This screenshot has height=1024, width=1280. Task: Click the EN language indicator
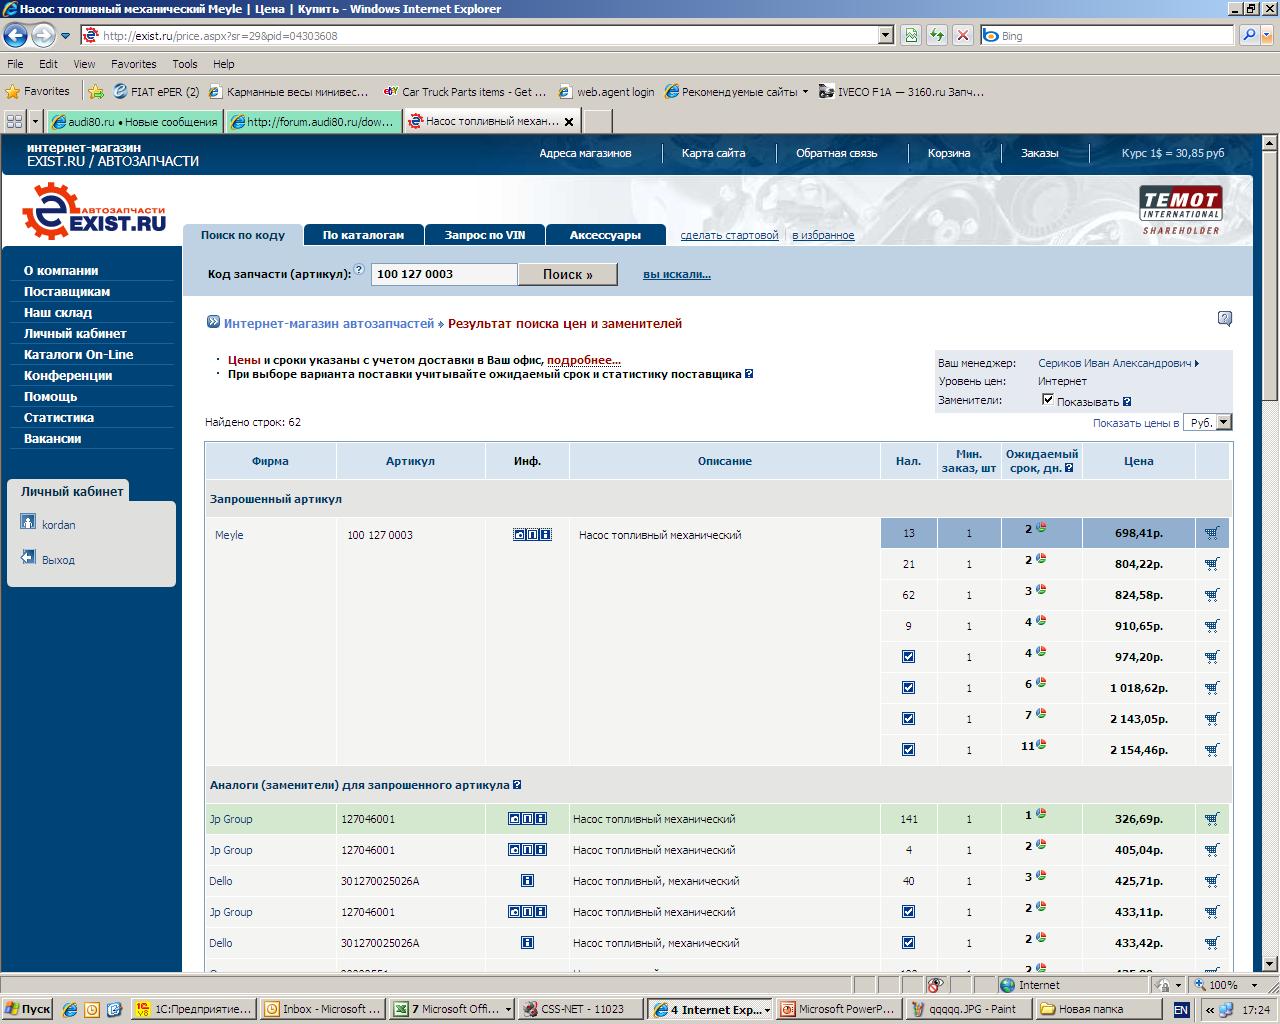1181,1010
